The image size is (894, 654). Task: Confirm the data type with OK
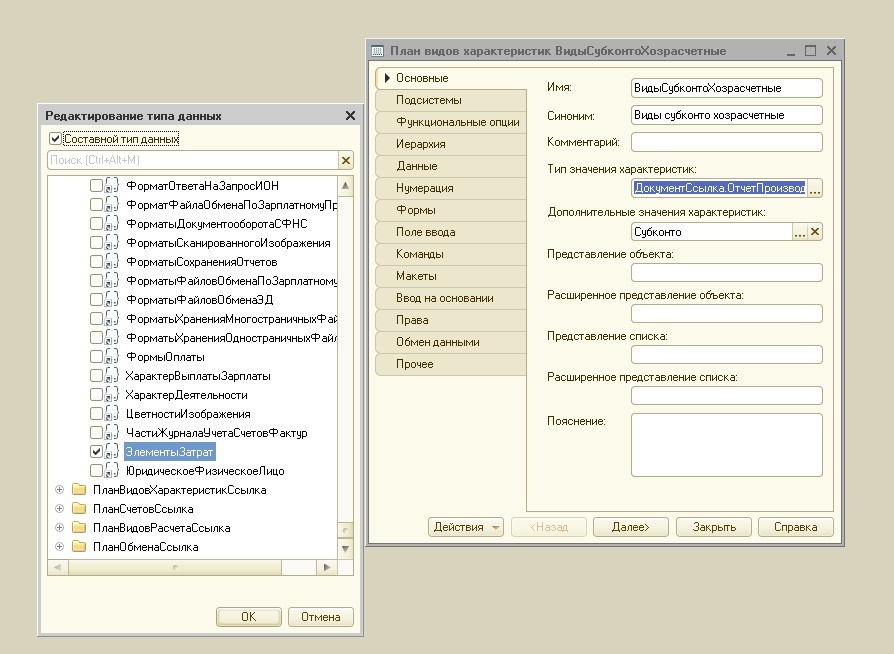coord(249,617)
